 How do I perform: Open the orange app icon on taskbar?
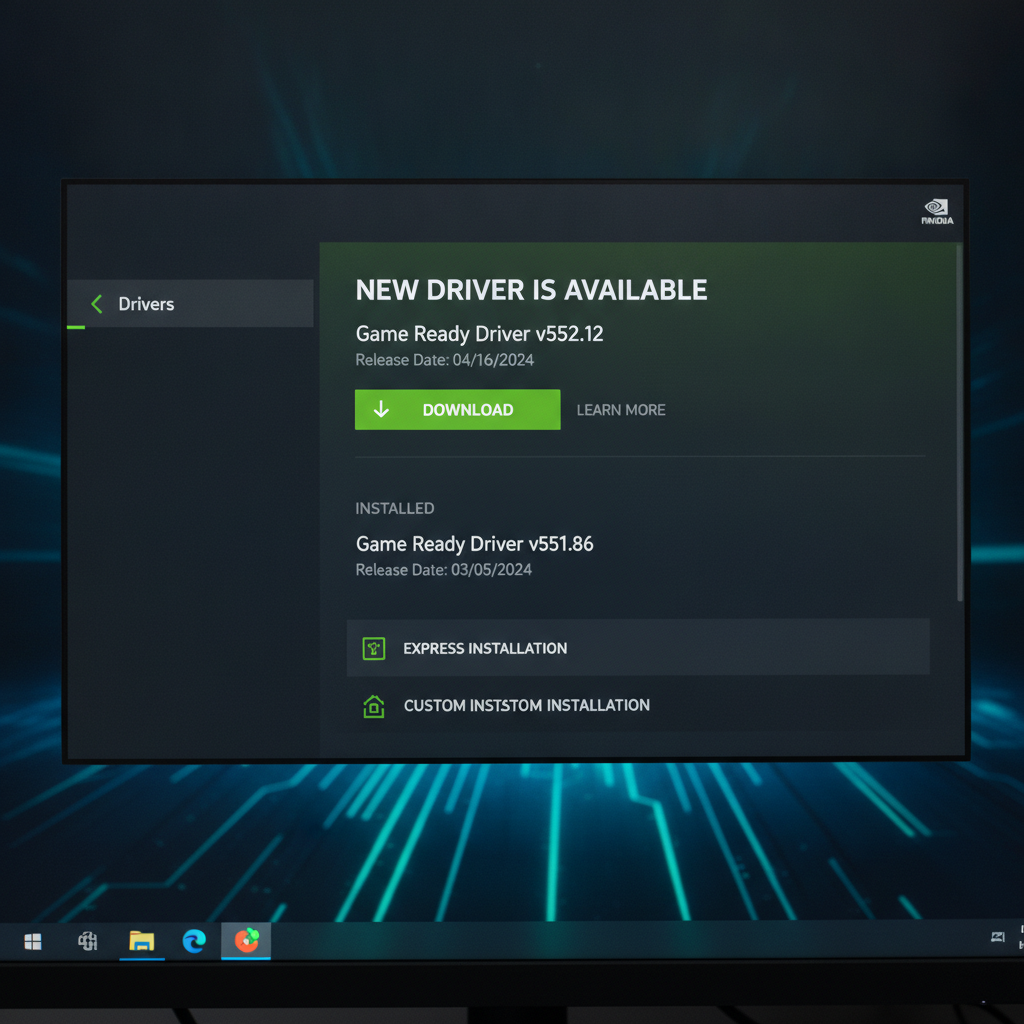247,940
